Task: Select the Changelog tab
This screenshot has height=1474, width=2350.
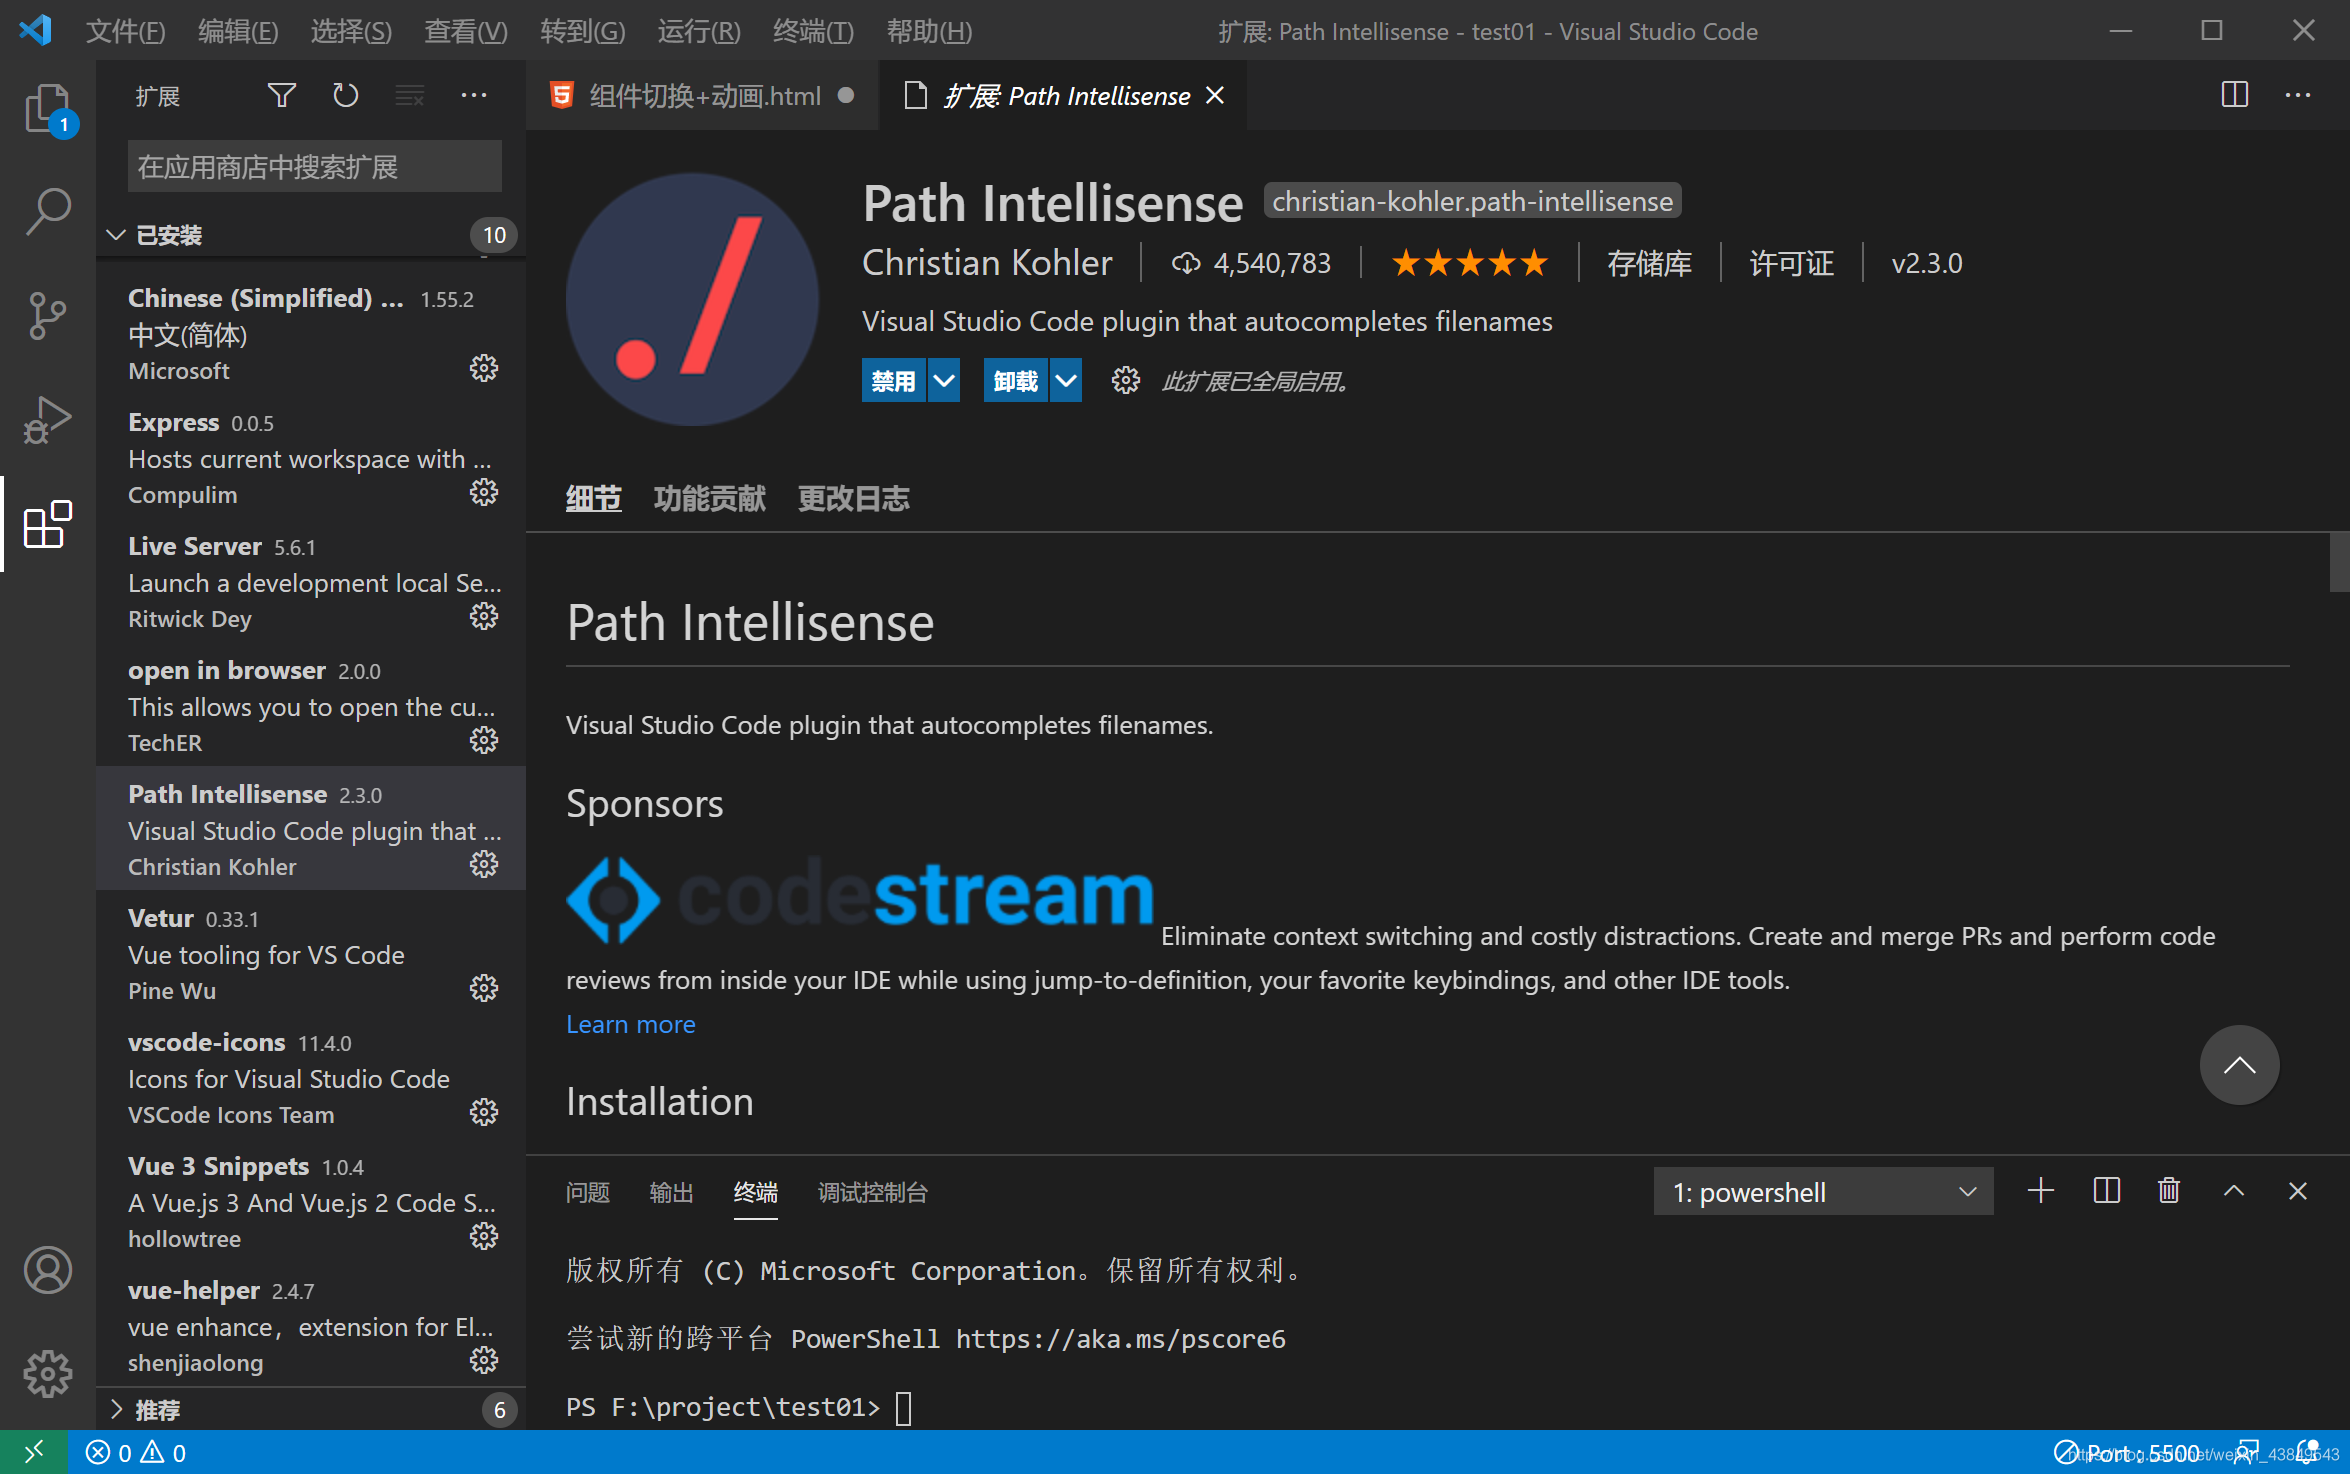Action: click(853, 498)
